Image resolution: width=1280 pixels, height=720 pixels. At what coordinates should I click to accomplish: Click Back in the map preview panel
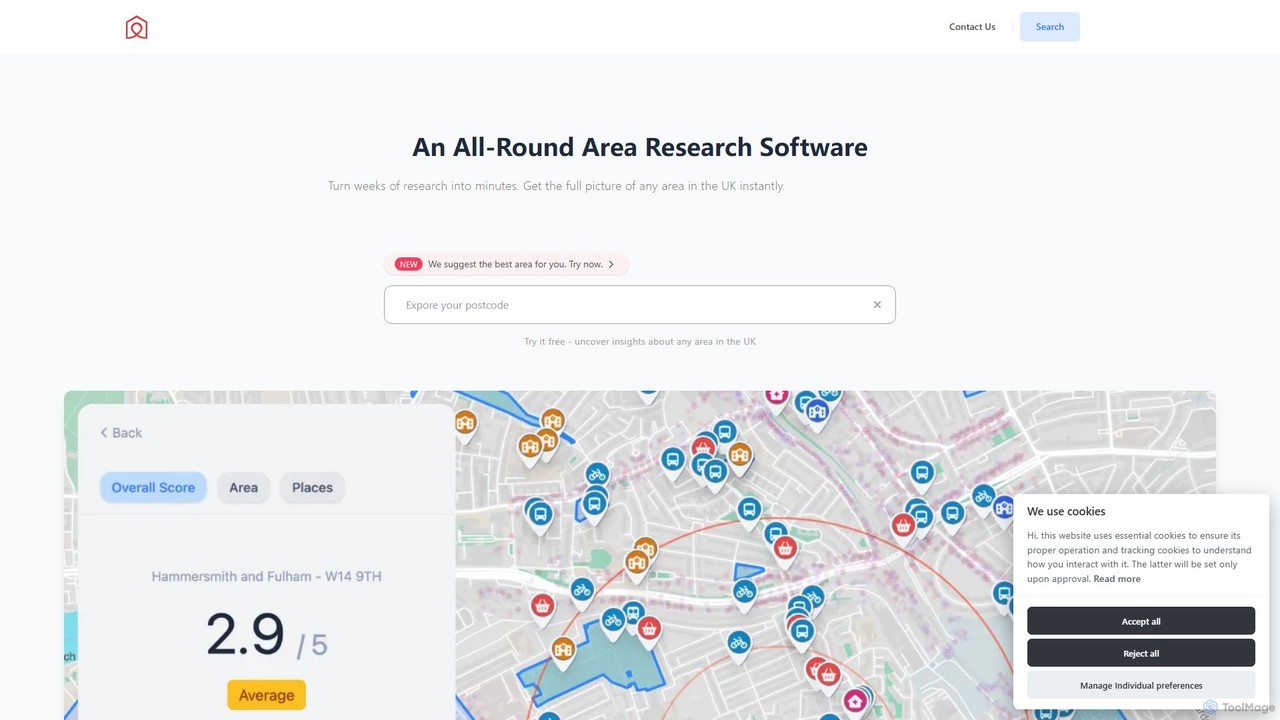[121, 433]
